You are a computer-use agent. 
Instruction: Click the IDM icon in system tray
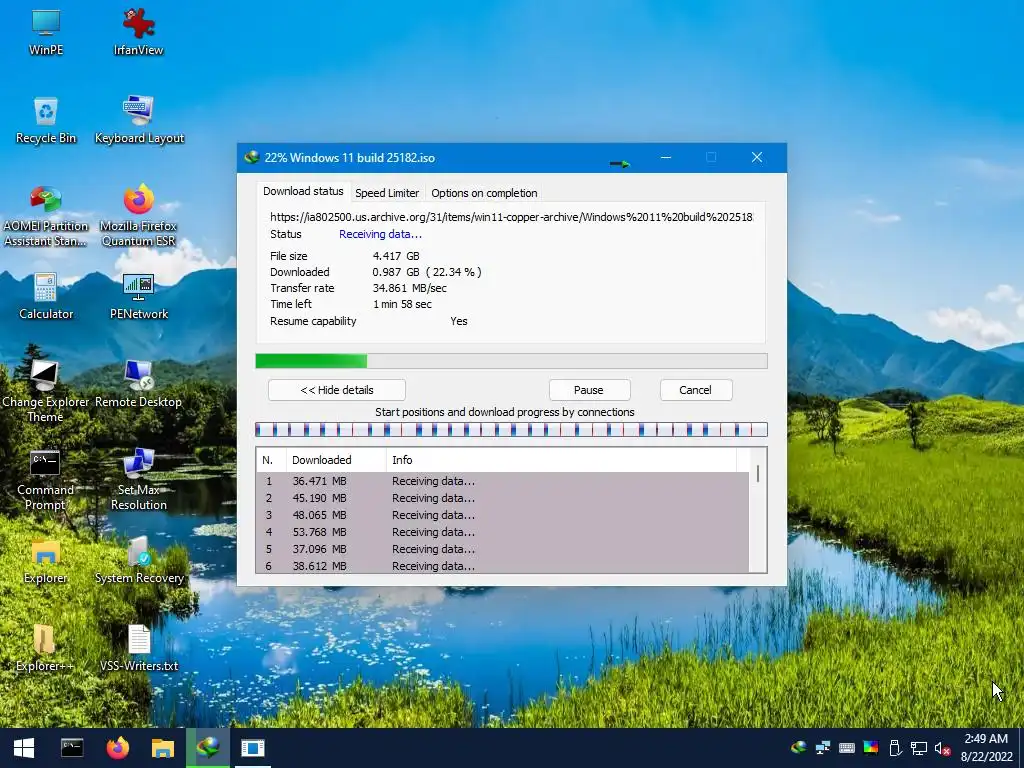[x=799, y=748]
